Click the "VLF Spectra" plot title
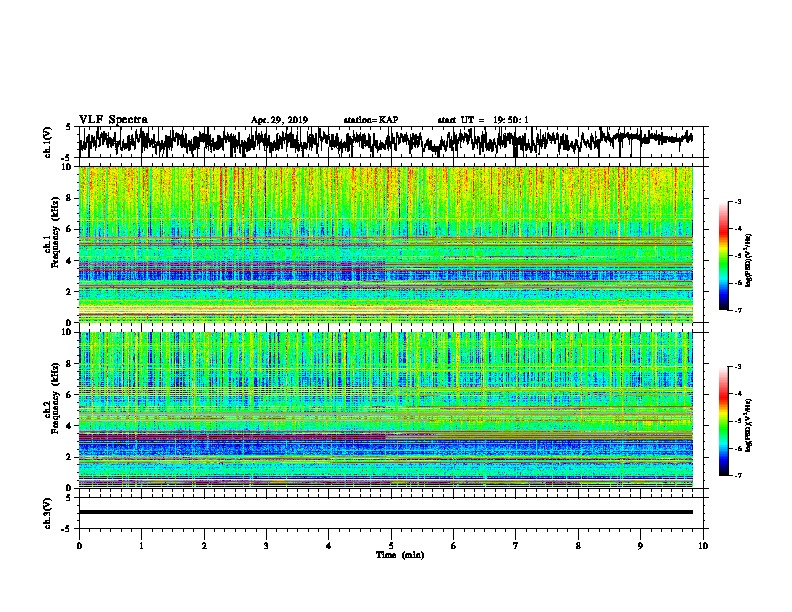This screenshot has height=612, width=792. 113,120
